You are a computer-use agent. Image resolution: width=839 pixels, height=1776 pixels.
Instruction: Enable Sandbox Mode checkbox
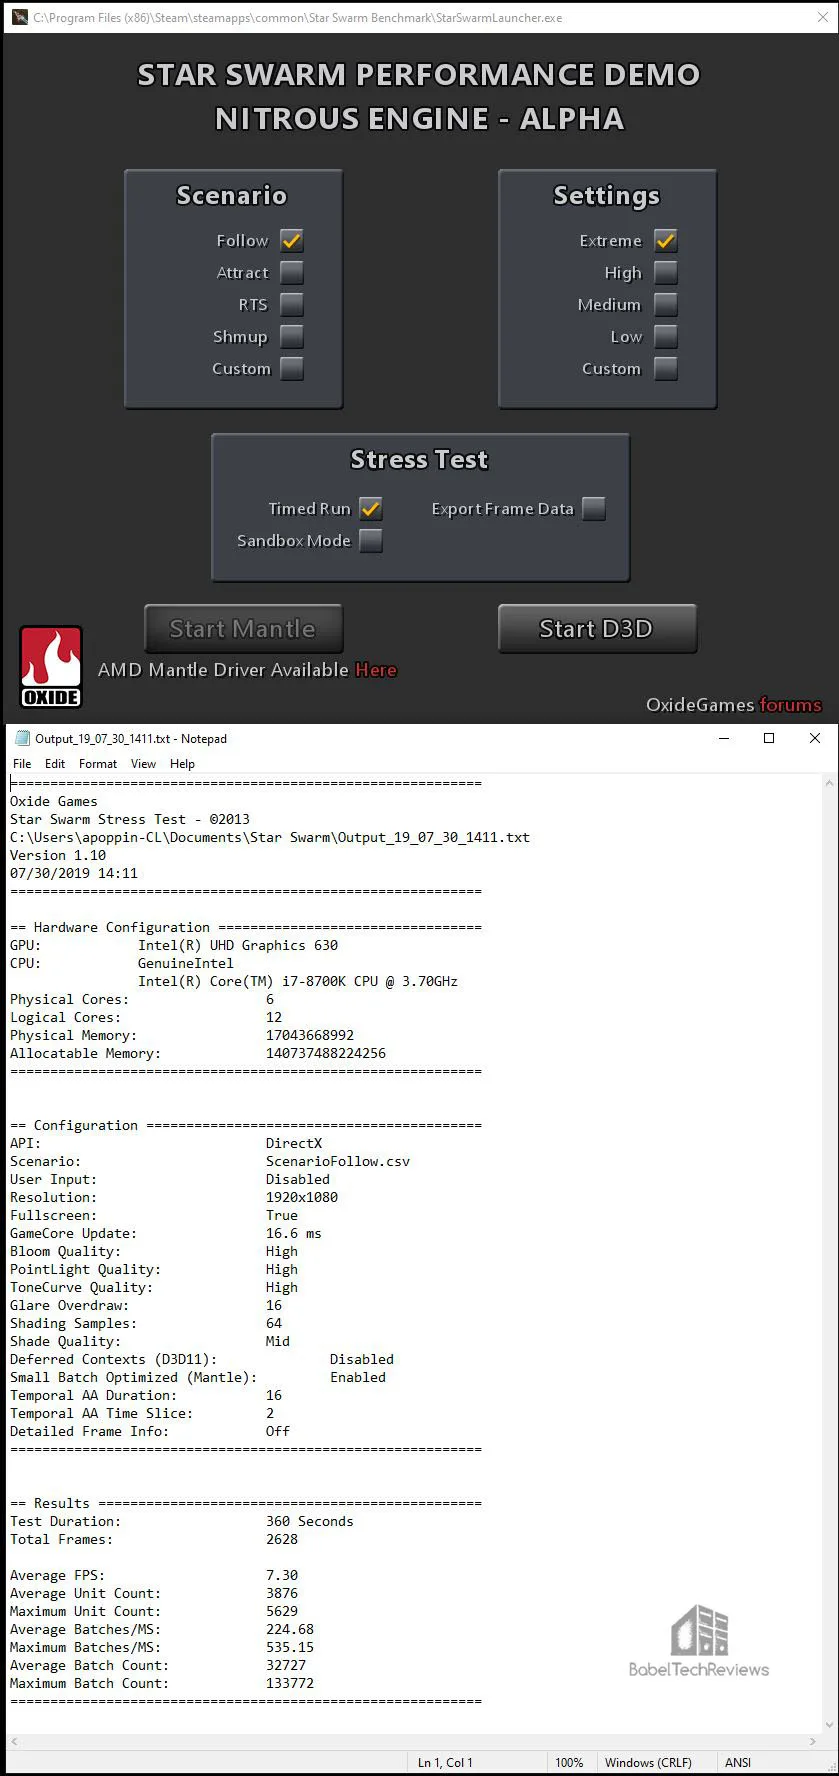[370, 541]
